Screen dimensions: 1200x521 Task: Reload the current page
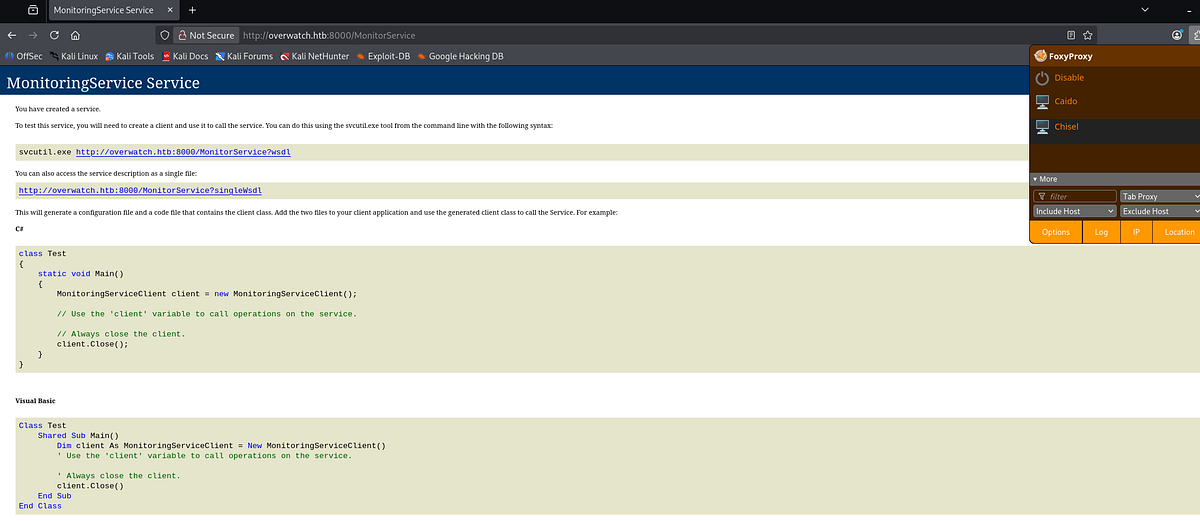pos(54,34)
